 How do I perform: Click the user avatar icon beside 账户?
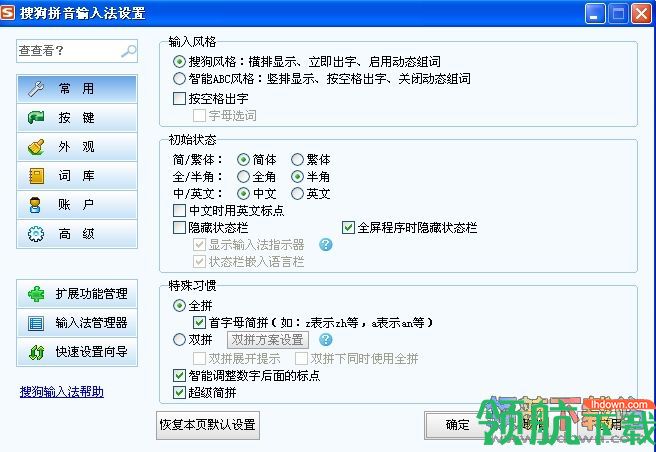36,205
